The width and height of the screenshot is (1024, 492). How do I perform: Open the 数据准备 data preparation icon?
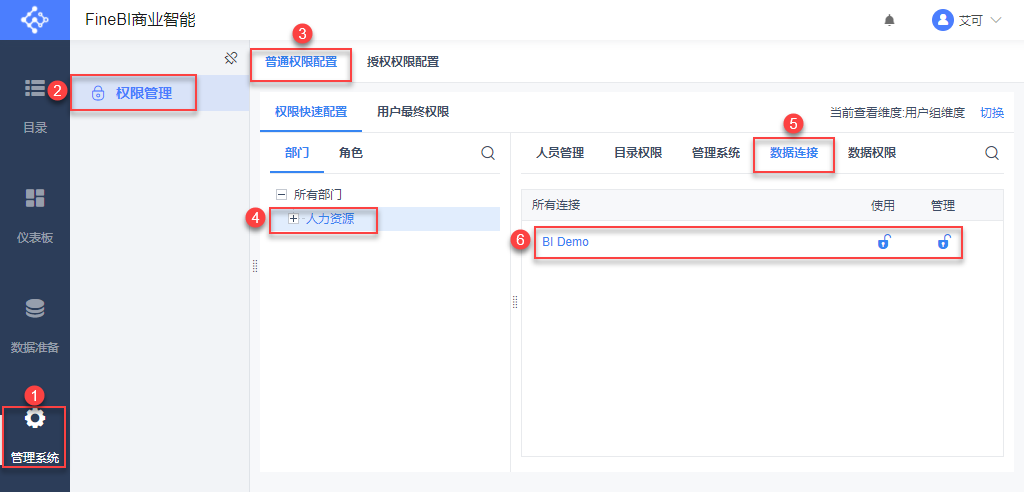pos(35,308)
